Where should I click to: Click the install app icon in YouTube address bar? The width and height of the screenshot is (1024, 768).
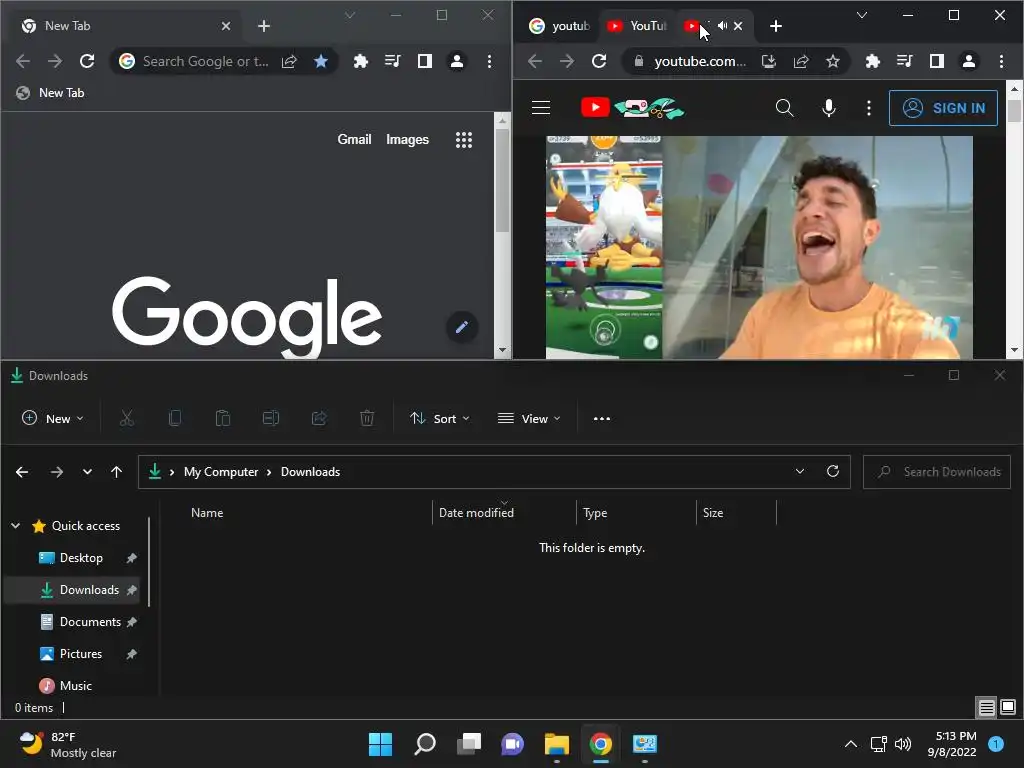pos(769,61)
